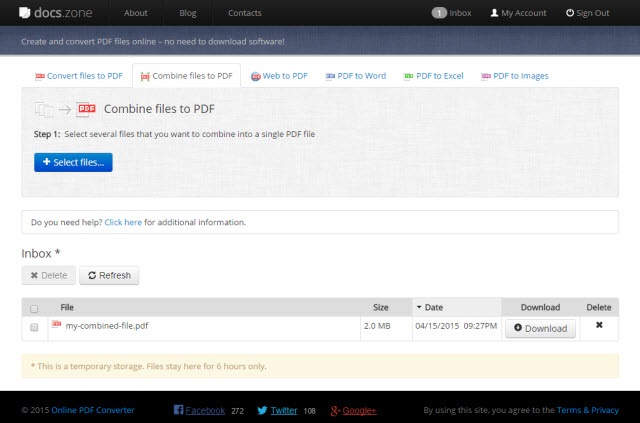The height and width of the screenshot is (423, 640).
Task: Click the PDF to Excel icon
Action: [x=408, y=76]
